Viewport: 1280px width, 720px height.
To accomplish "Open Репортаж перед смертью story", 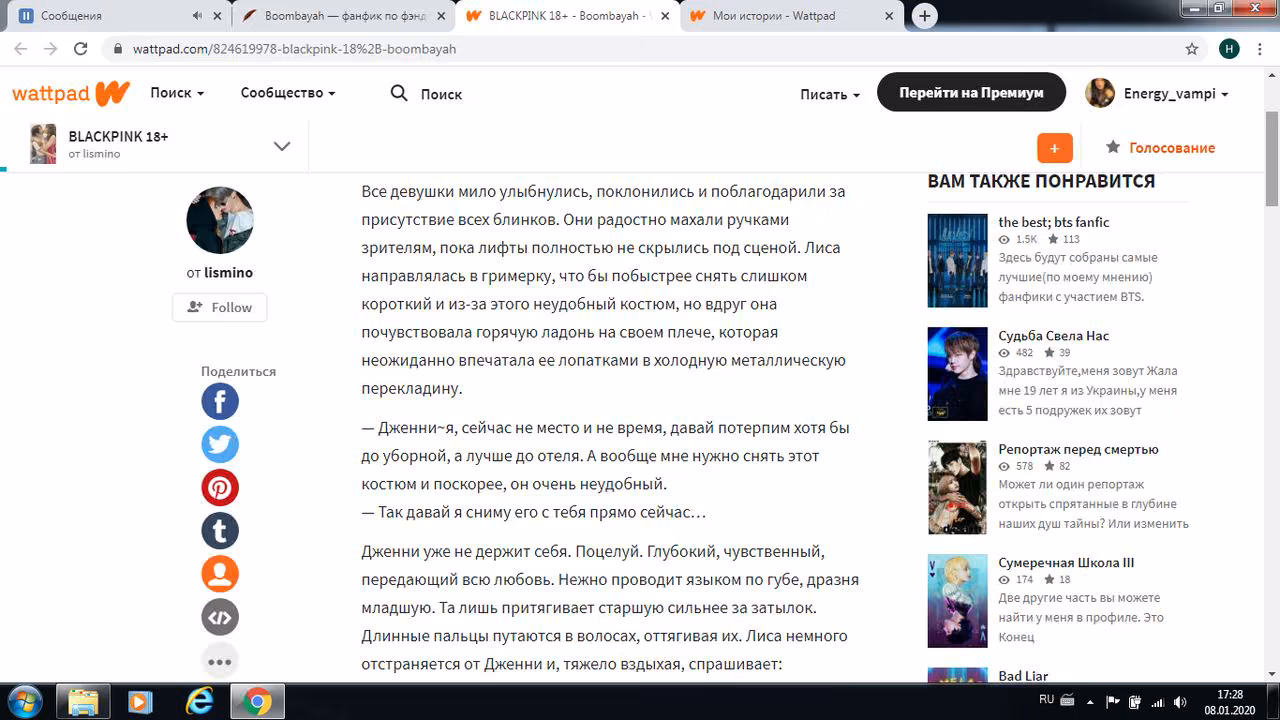I will point(1078,449).
